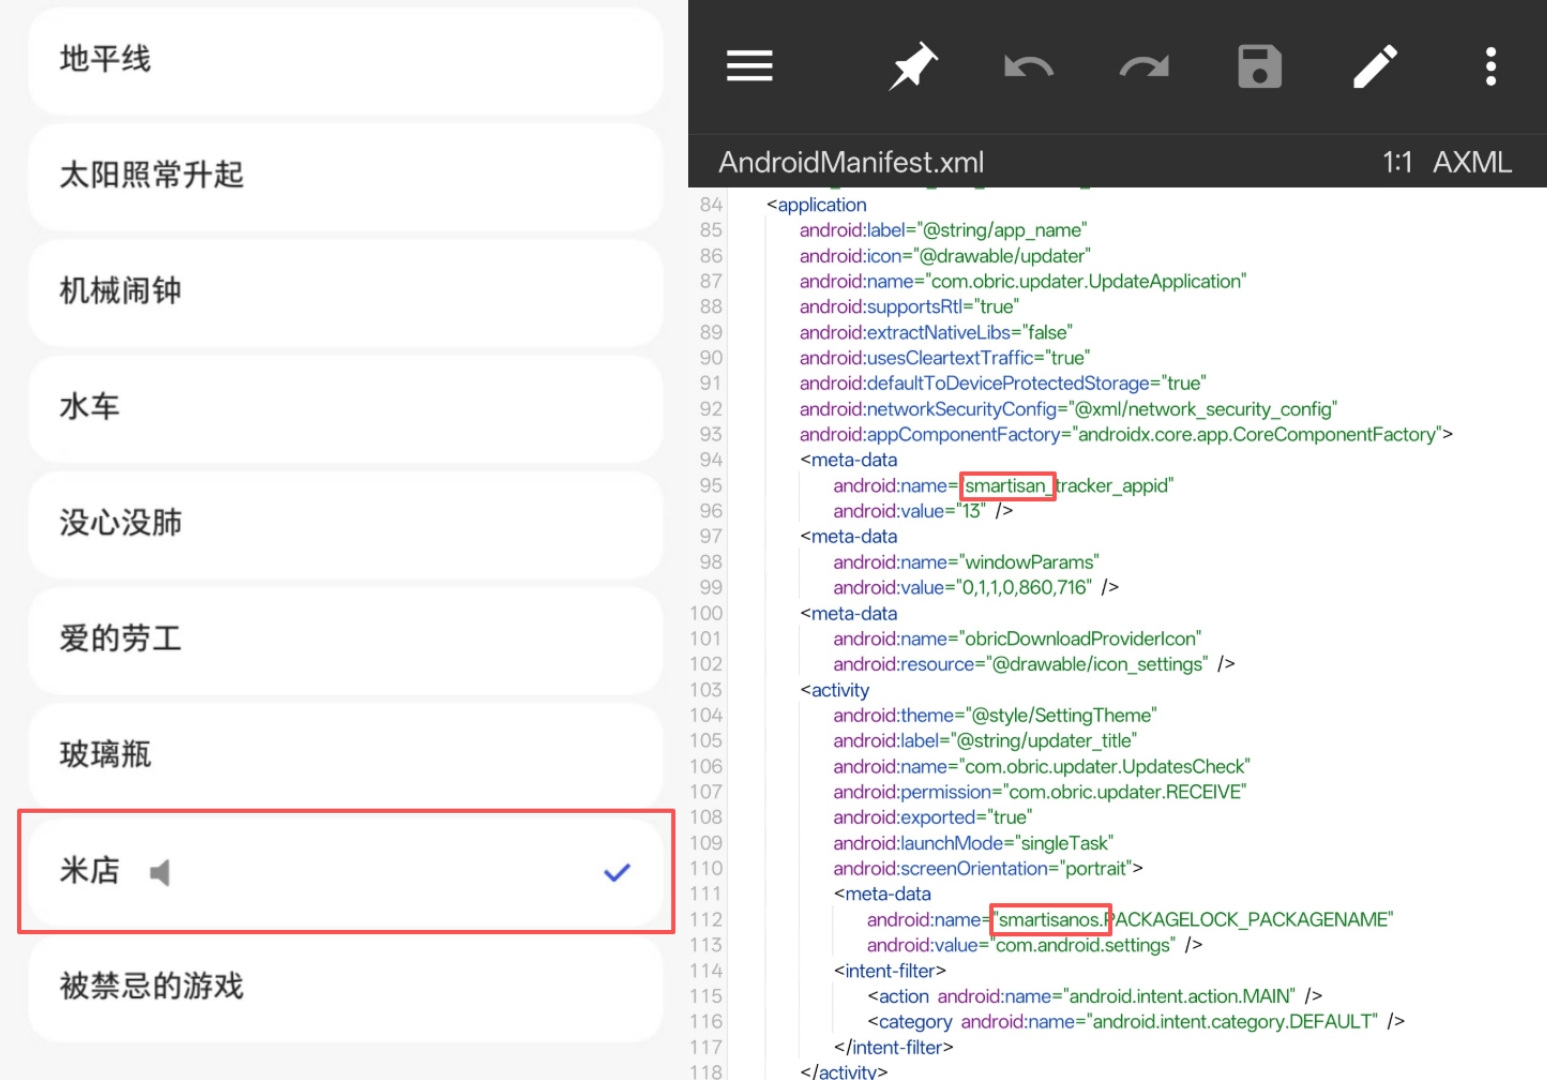Click line number 84 at application tag
Viewport: 1547px width, 1080px height.
[710, 205]
